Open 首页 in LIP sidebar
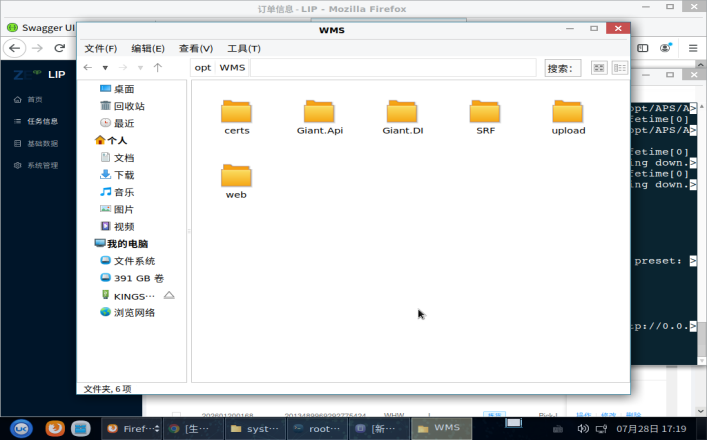The height and width of the screenshot is (440, 708). pos(29,99)
